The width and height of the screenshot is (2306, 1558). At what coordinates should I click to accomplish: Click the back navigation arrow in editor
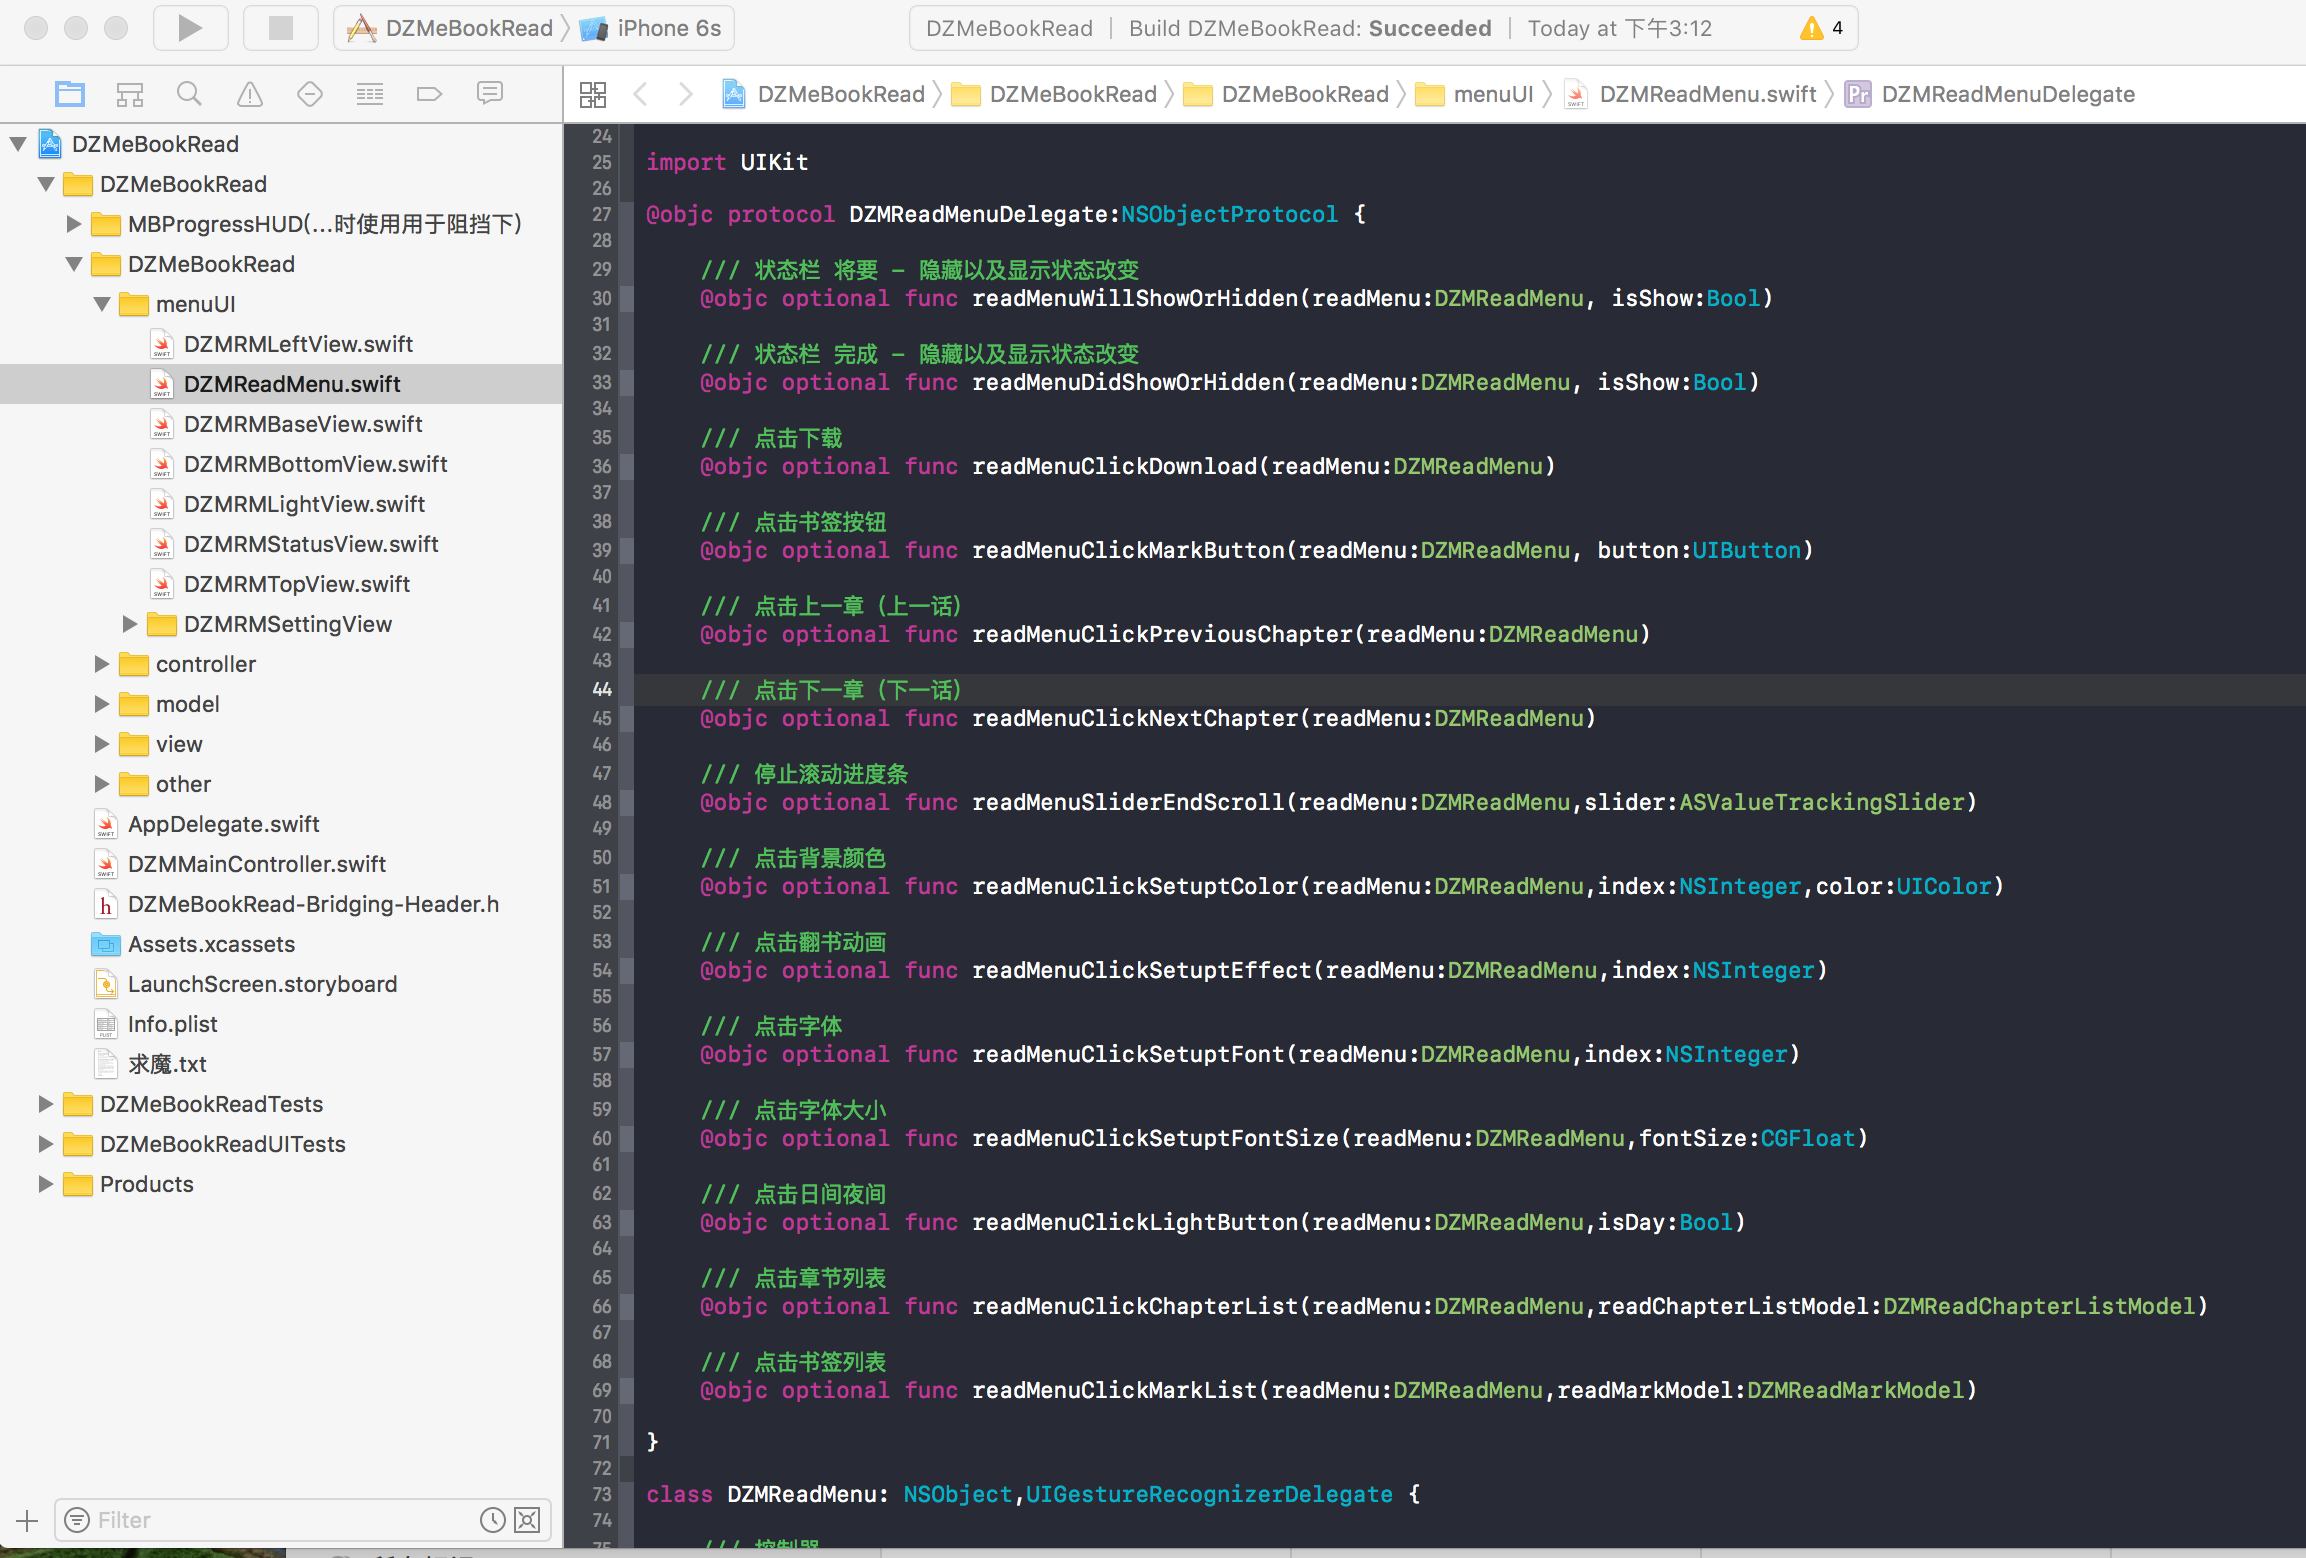tap(643, 94)
